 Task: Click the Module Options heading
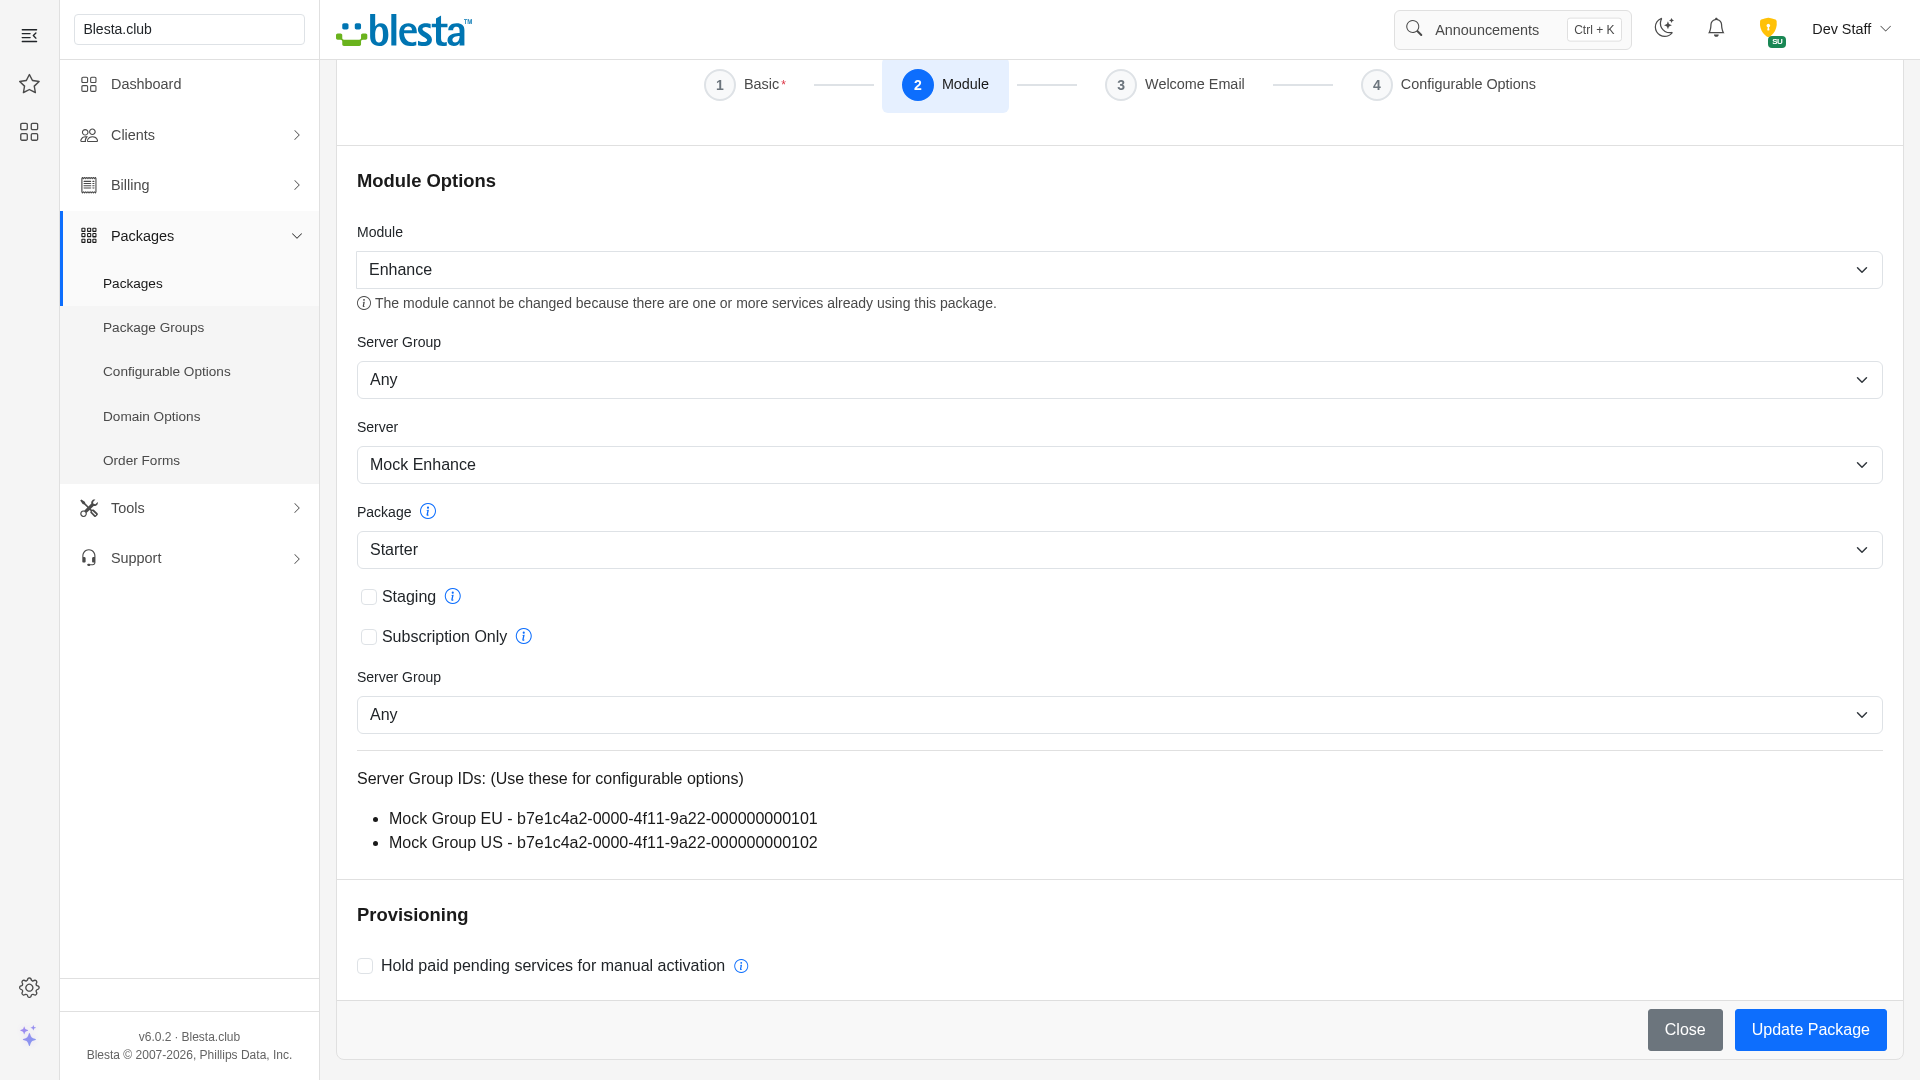click(x=426, y=181)
